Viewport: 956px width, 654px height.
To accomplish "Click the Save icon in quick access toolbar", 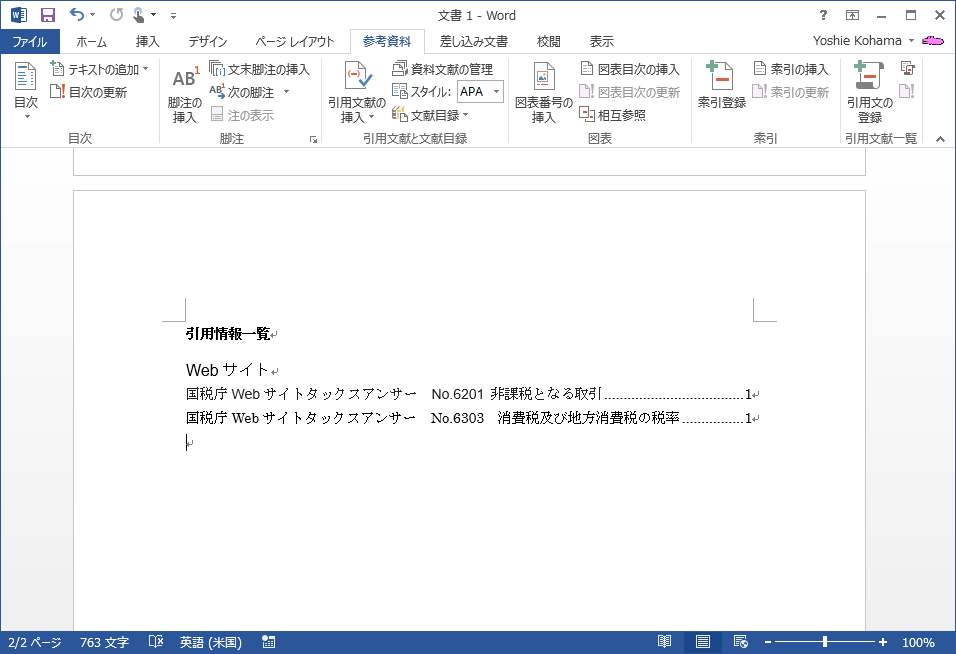I will click(48, 15).
